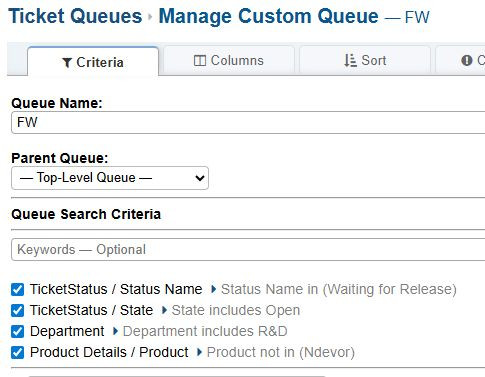The height and width of the screenshot is (377, 485).
Task: Uncheck the Product Details / Product checkbox
Action: [x=17, y=352]
